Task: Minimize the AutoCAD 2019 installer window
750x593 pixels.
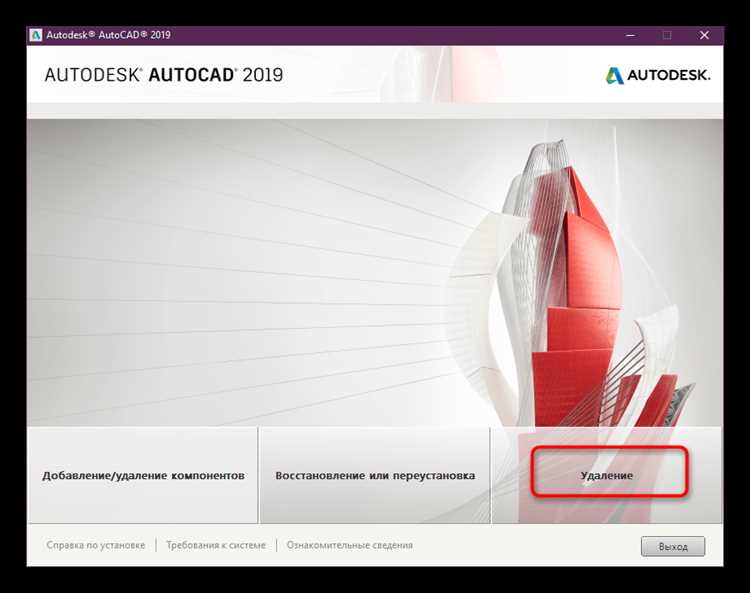Action: click(630, 35)
